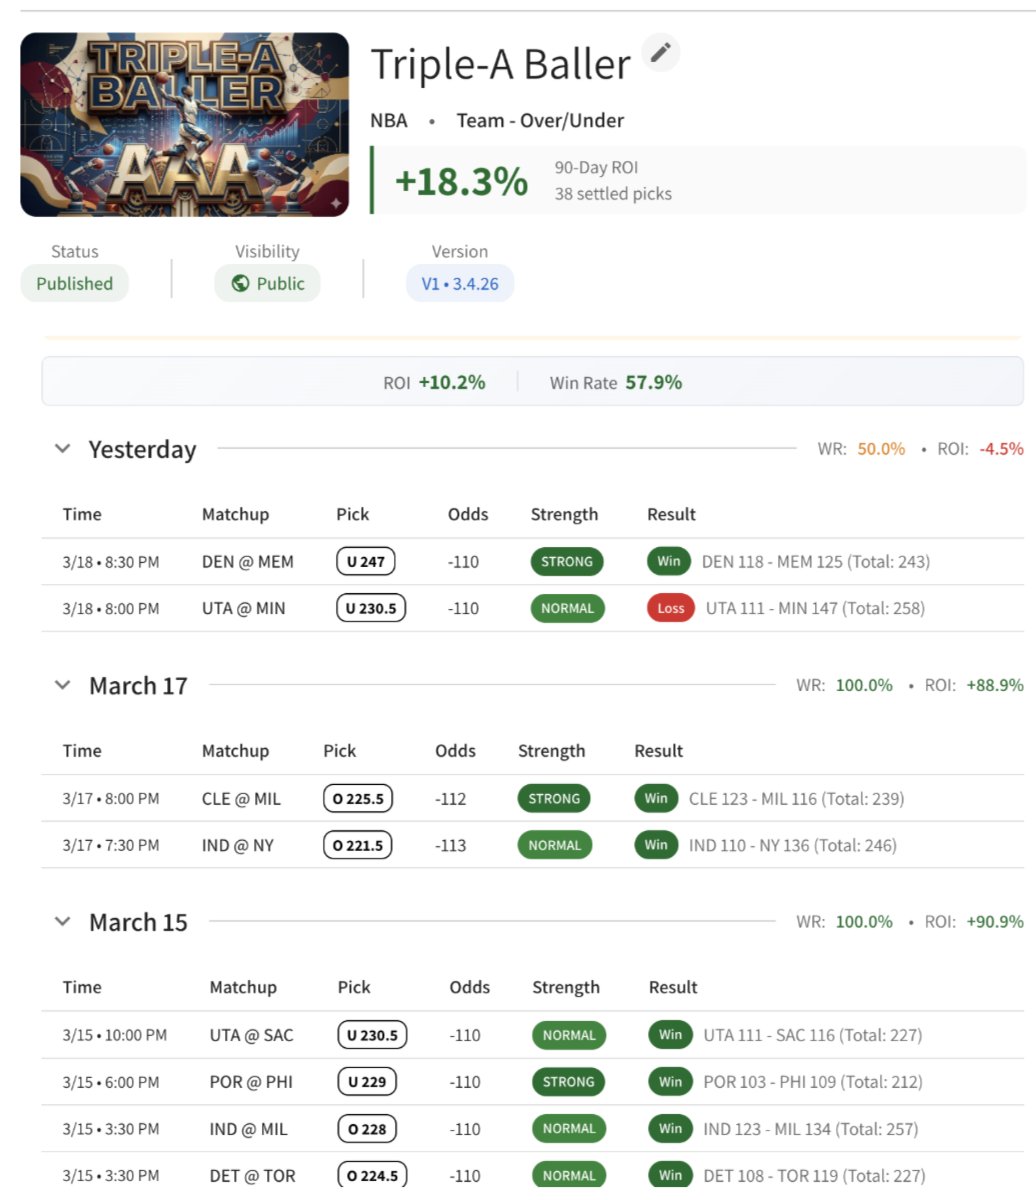Click the March 17 ROI +88.9% value
Image resolution: width=1036 pixels, height=1200 pixels.
[x=995, y=685]
